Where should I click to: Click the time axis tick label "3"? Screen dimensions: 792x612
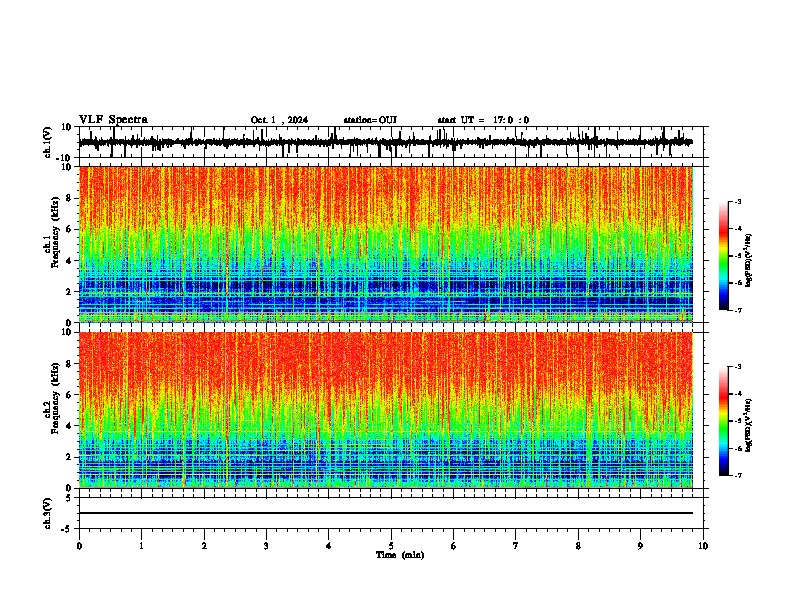click(266, 546)
